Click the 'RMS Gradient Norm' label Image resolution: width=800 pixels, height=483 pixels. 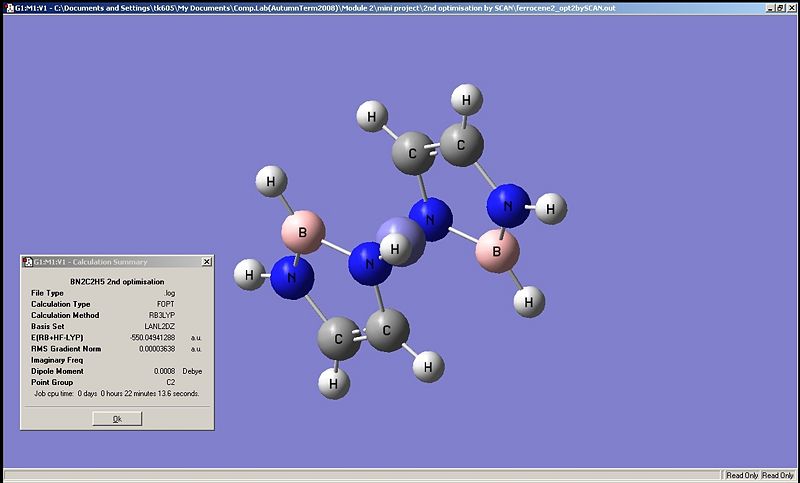[x=66, y=349]
